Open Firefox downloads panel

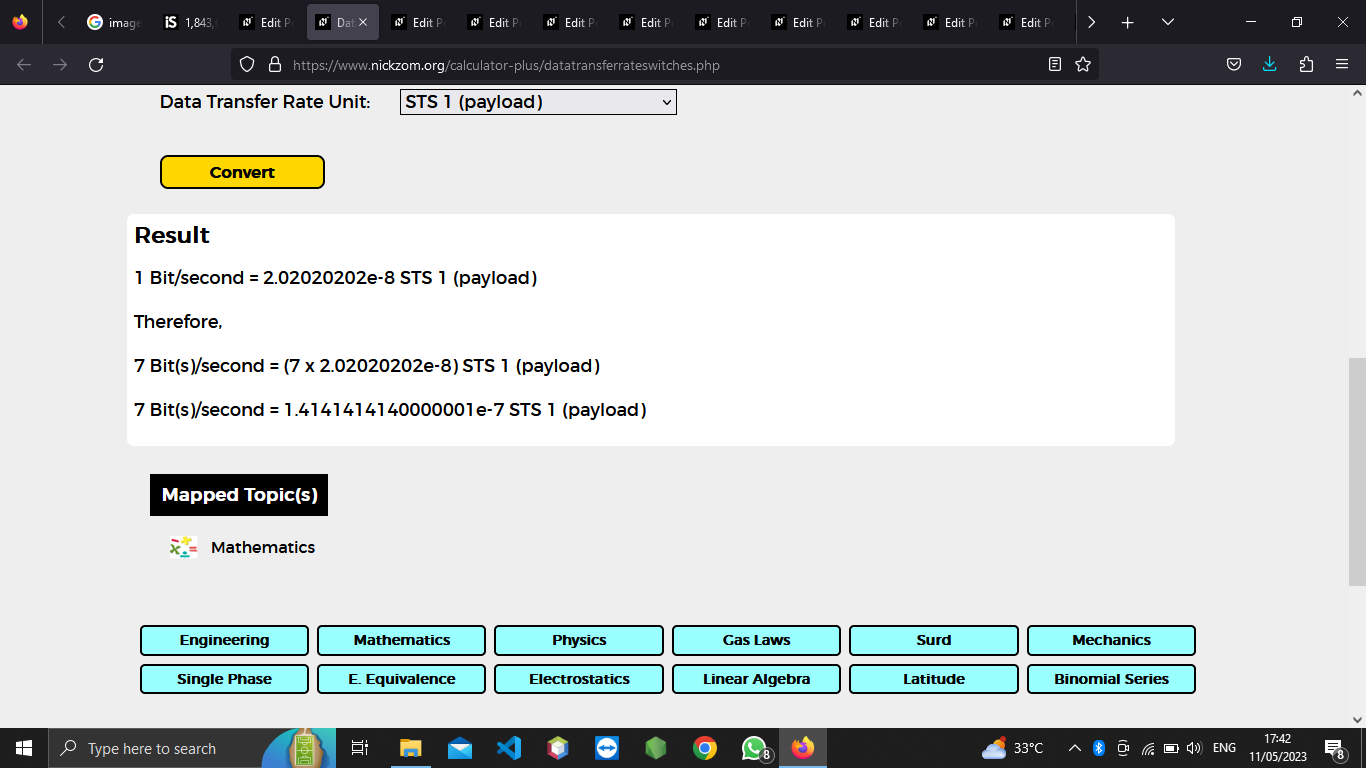click(x=1270, y=65)
